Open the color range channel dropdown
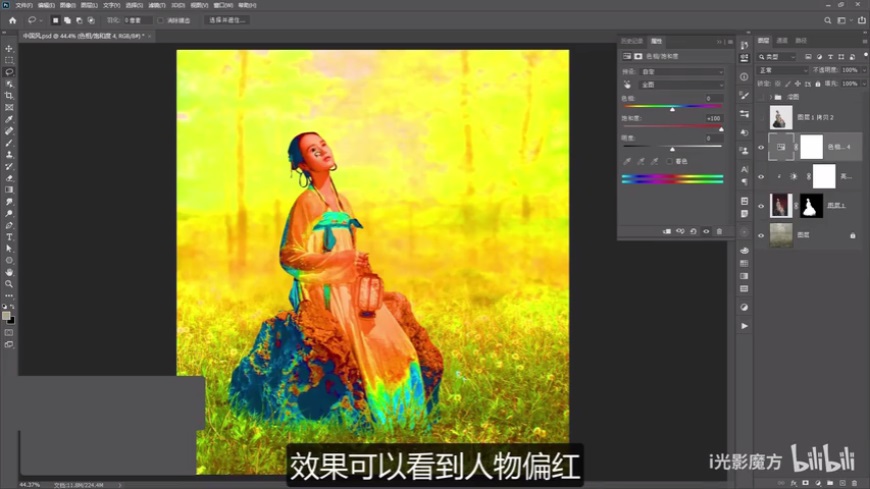The image size is (870, 489). [682, 85]
